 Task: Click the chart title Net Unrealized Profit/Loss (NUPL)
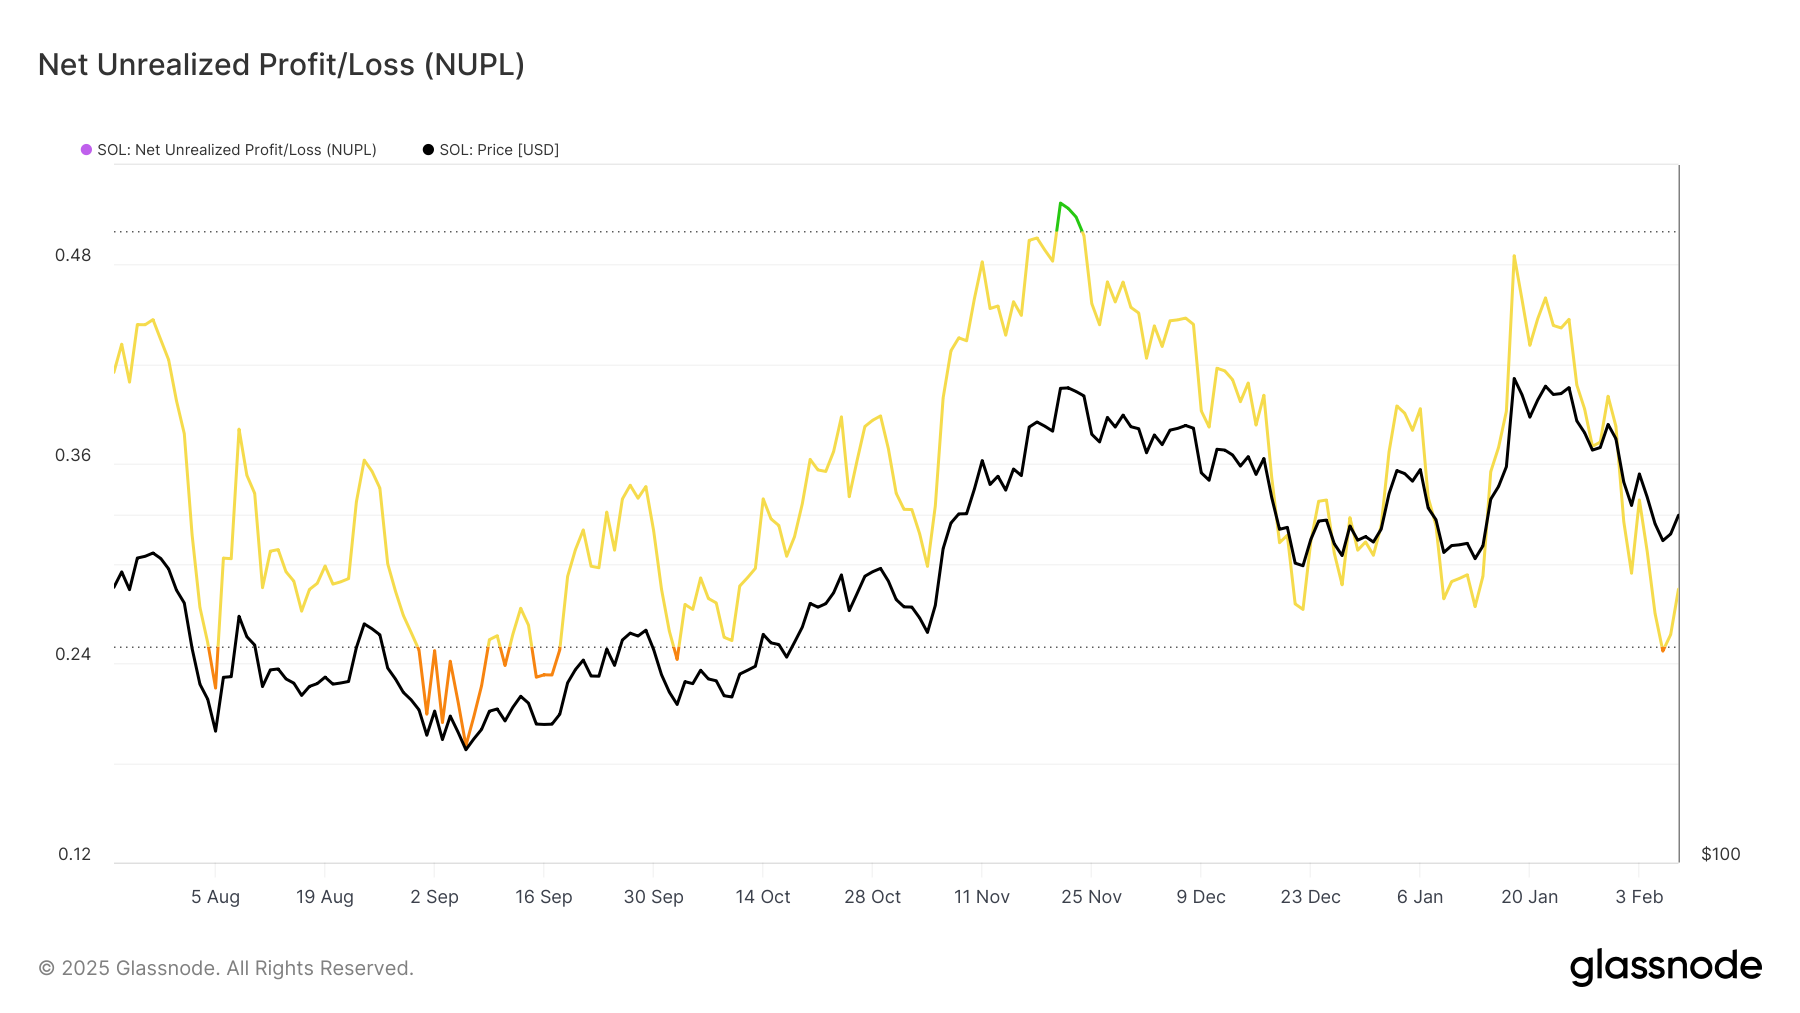pos(281,65)
